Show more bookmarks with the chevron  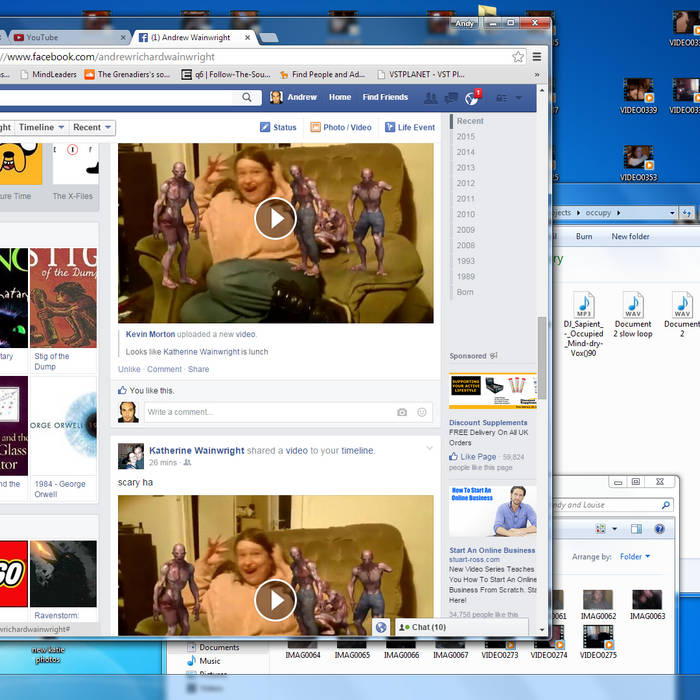(x=537, y=75)
